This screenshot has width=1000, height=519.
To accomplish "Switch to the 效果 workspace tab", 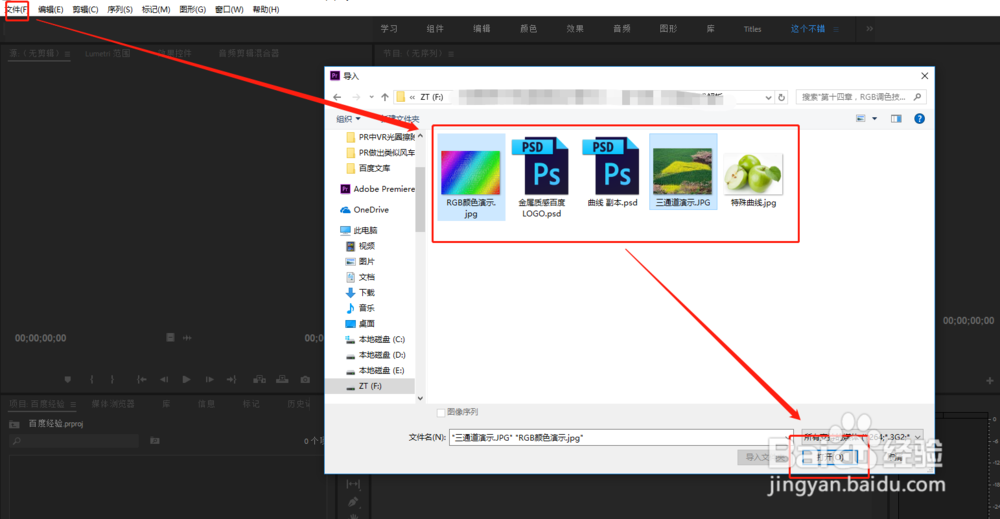I will [575, 29].
